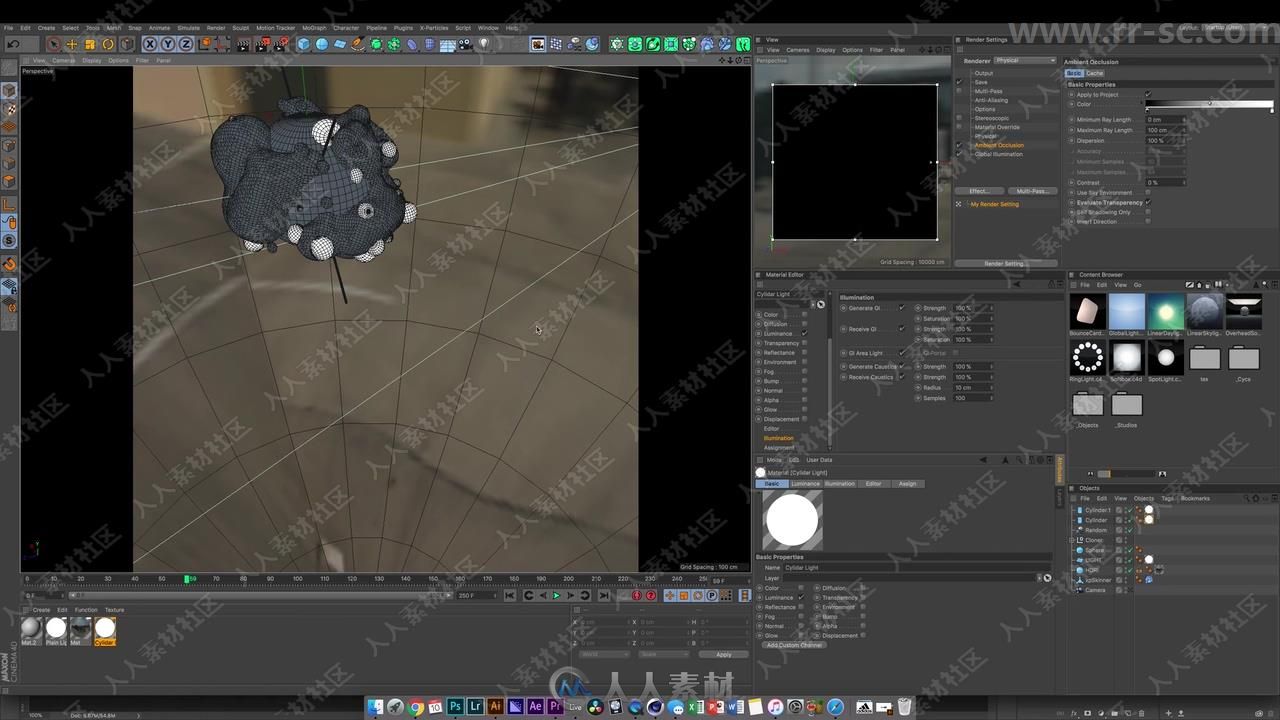The width and height of the screenshot is (1280, 720).
Task: Click the Multi-Pass... button
Action: (x=1031, y=191)
